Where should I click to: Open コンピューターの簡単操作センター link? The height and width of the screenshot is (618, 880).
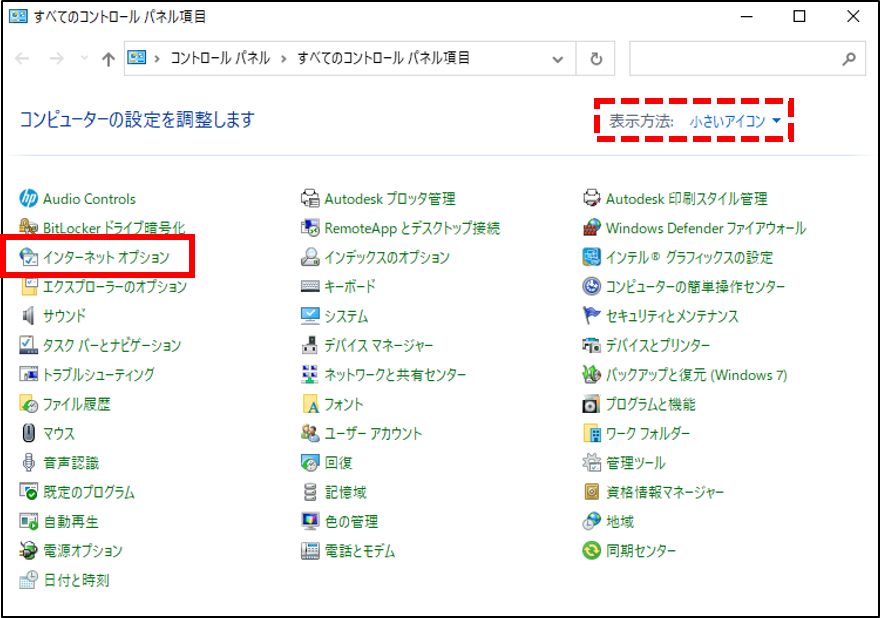(695, 286)
